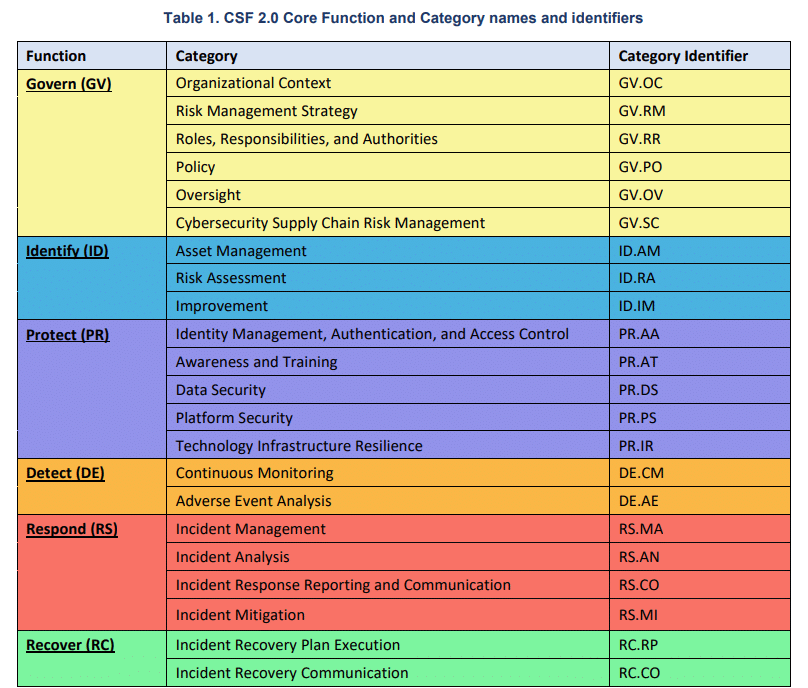Click the 'Improvement' category cell
Image resolution: width=808 pixels, height=688 pixels.
pyautogui.click(x=388, y=306)
